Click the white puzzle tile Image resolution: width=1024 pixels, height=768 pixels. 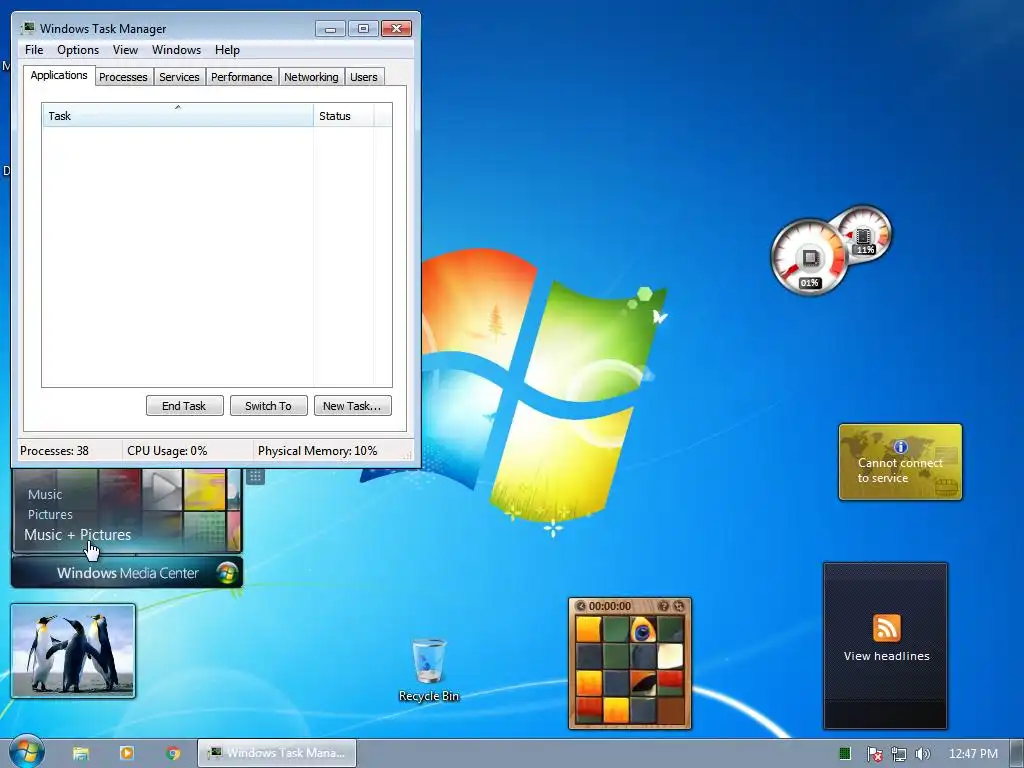point(670,656)
